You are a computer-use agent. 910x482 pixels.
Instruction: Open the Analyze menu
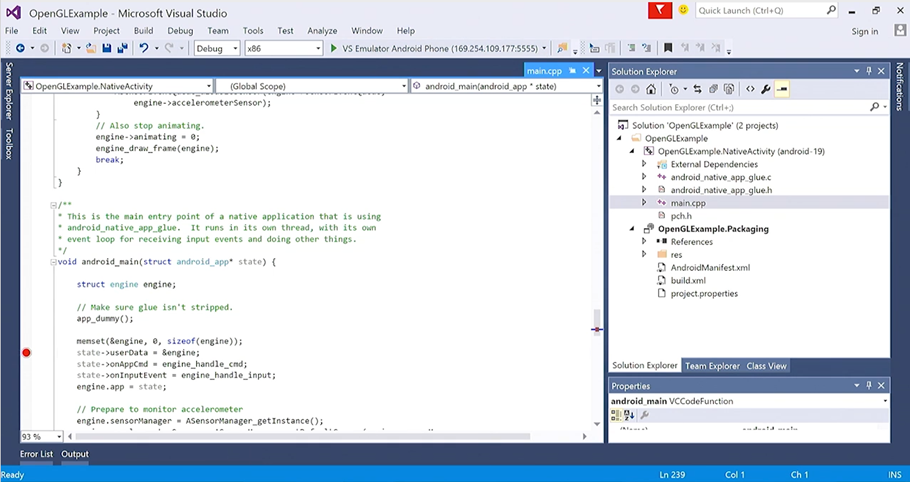click(322, 31)
